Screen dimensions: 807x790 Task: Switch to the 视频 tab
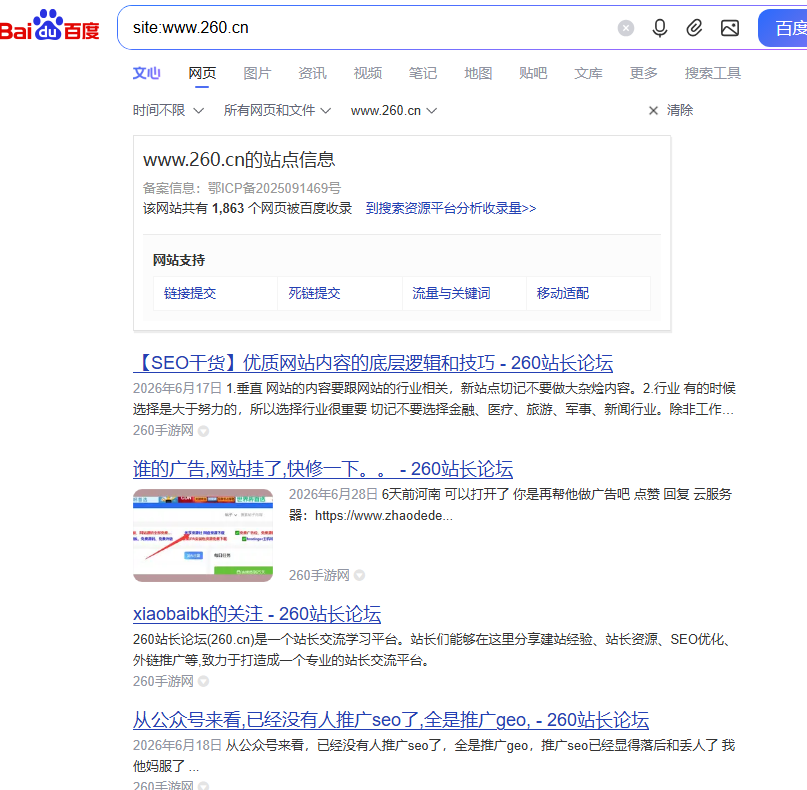367,73
